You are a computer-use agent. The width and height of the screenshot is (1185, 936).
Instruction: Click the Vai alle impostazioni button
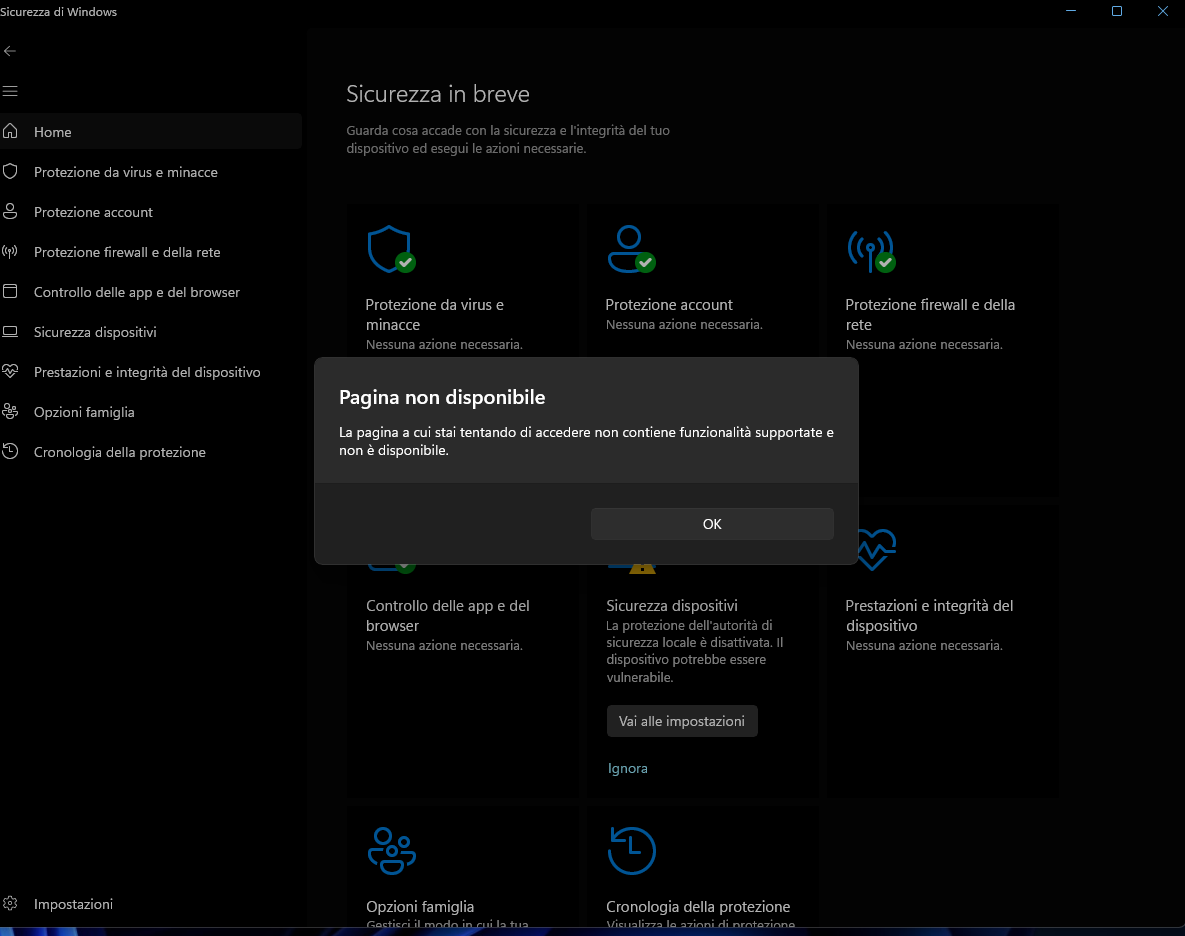tap(682, 721)
